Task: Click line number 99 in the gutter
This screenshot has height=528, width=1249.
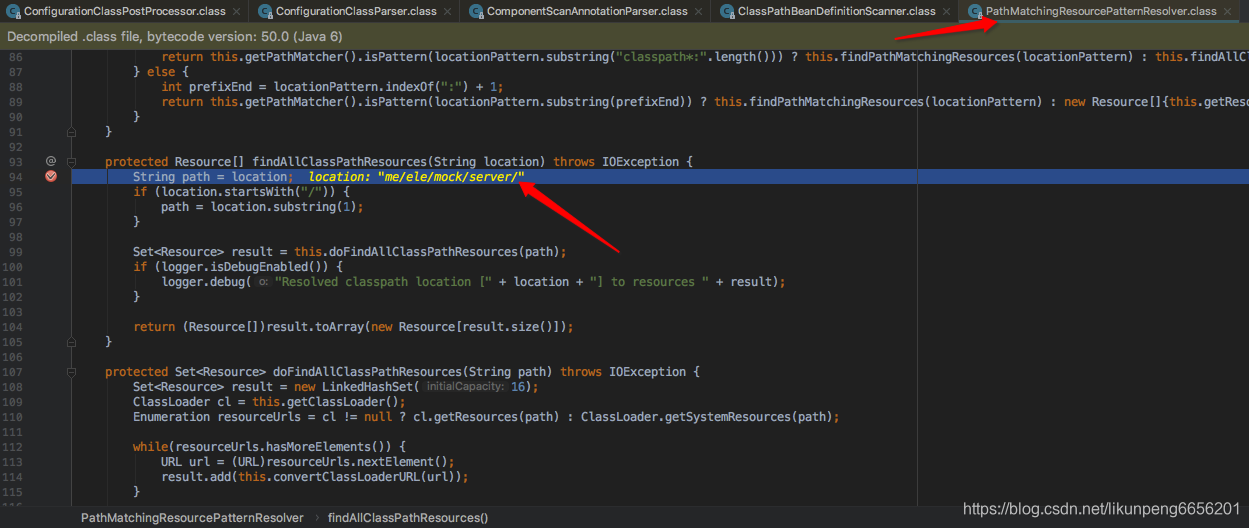Action: click(15, 251)
